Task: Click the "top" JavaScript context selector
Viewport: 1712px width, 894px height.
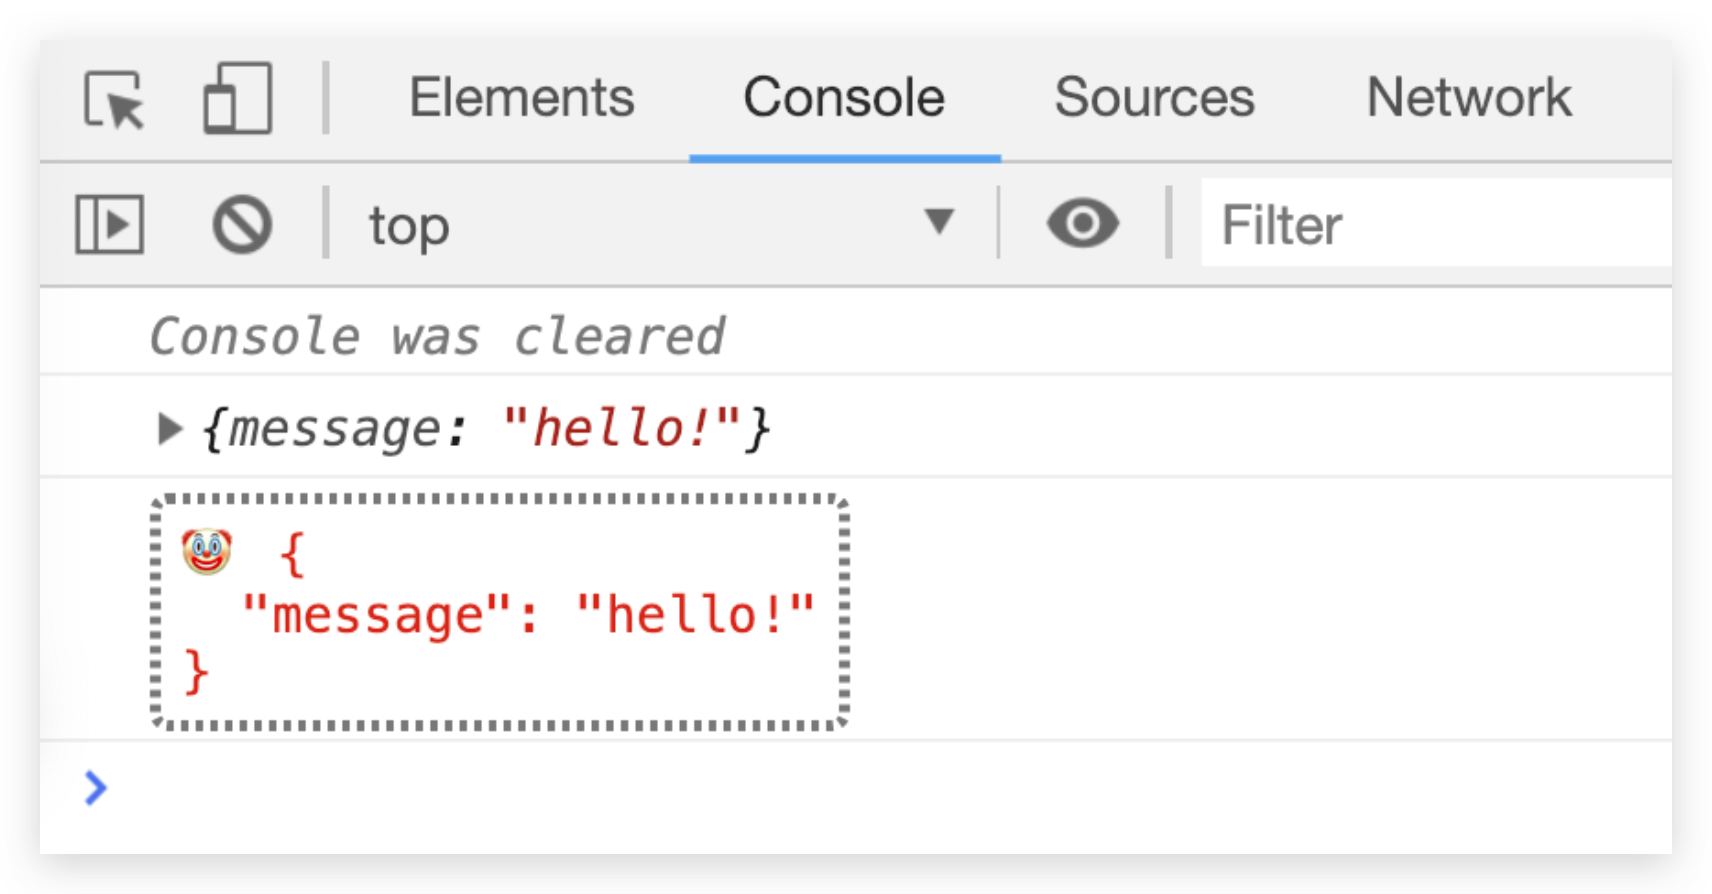Action: tap(409, 225)
